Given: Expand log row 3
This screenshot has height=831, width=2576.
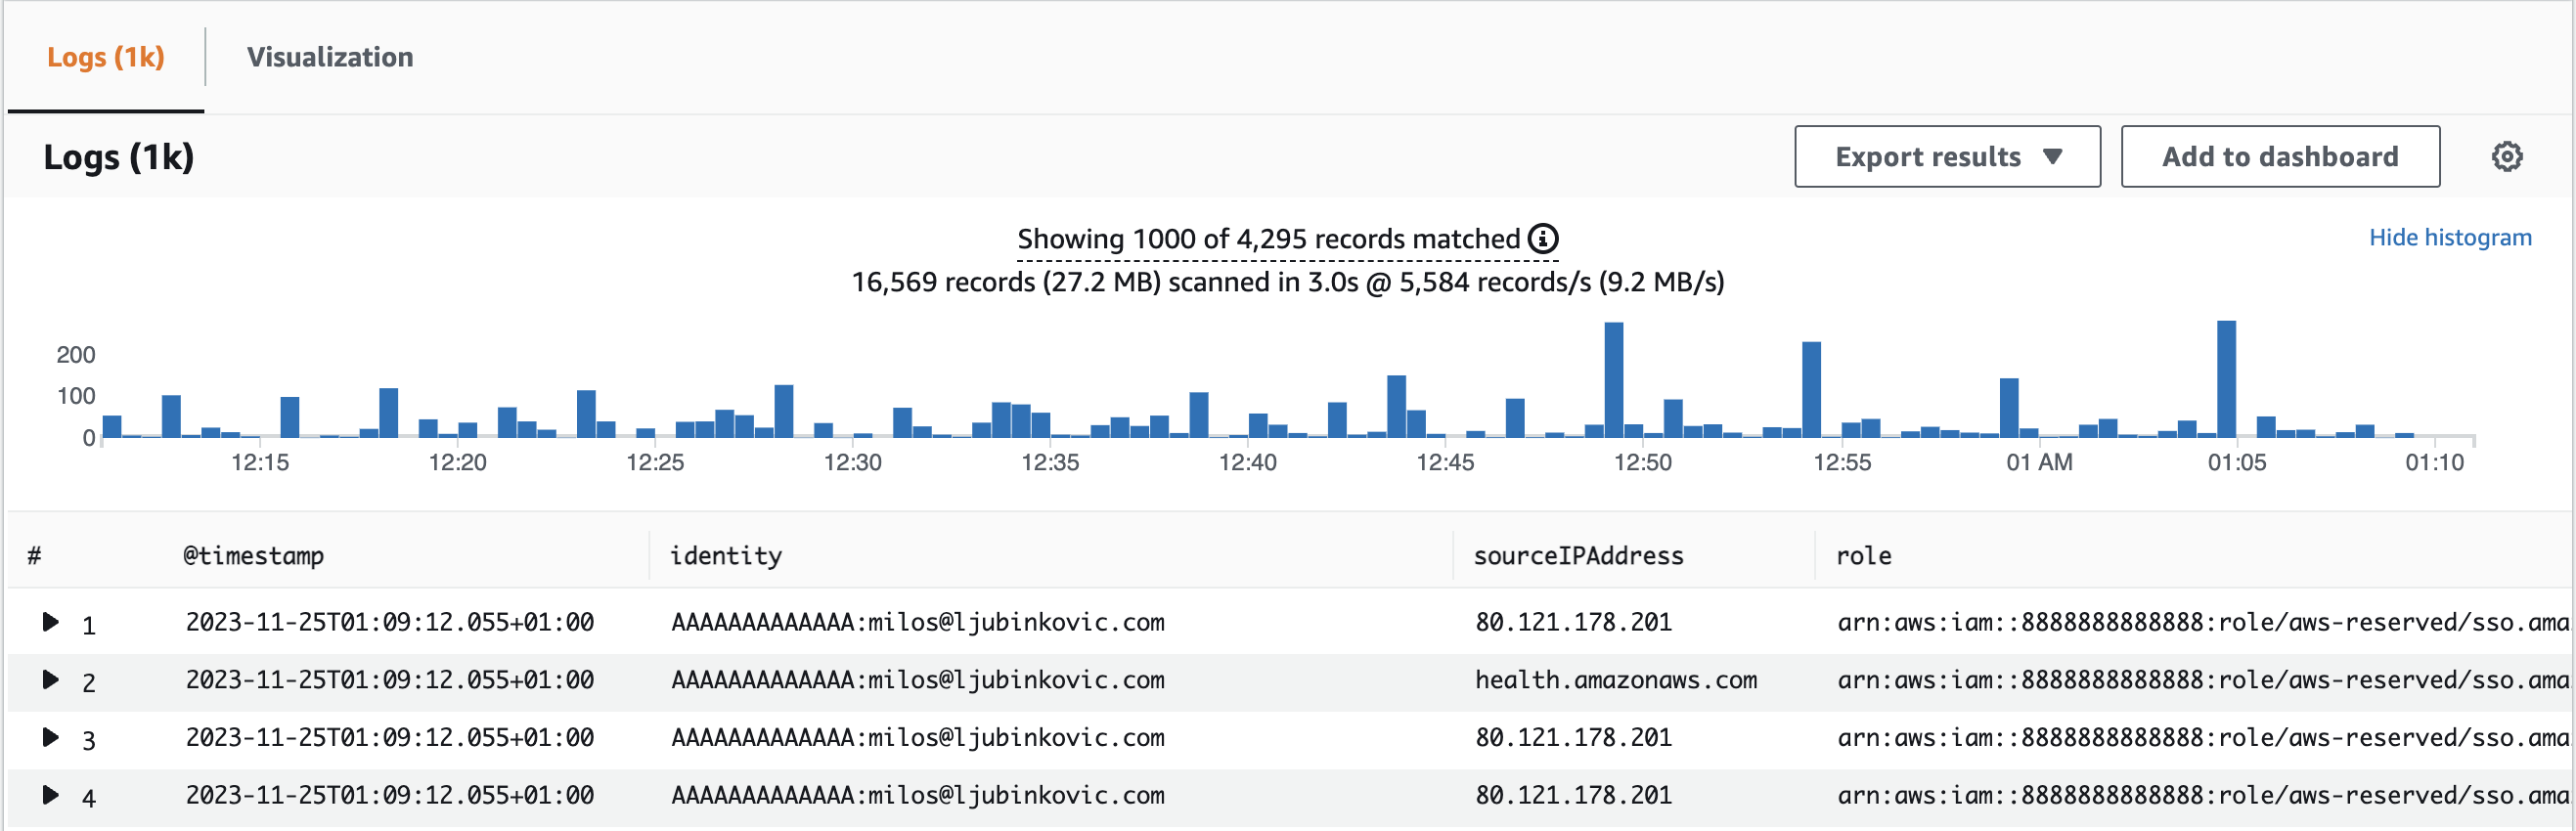Looking at the screenshot, I should [x=50, y=738].
